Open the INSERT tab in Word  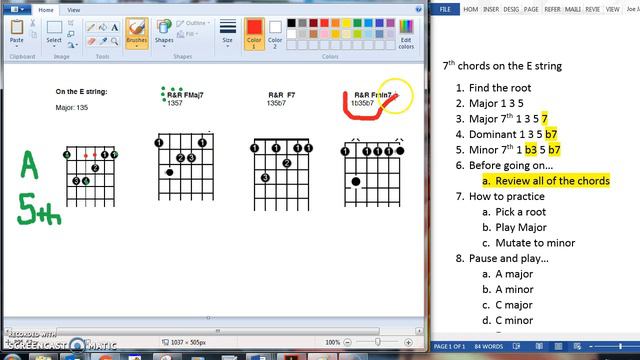tap(491, 9)
